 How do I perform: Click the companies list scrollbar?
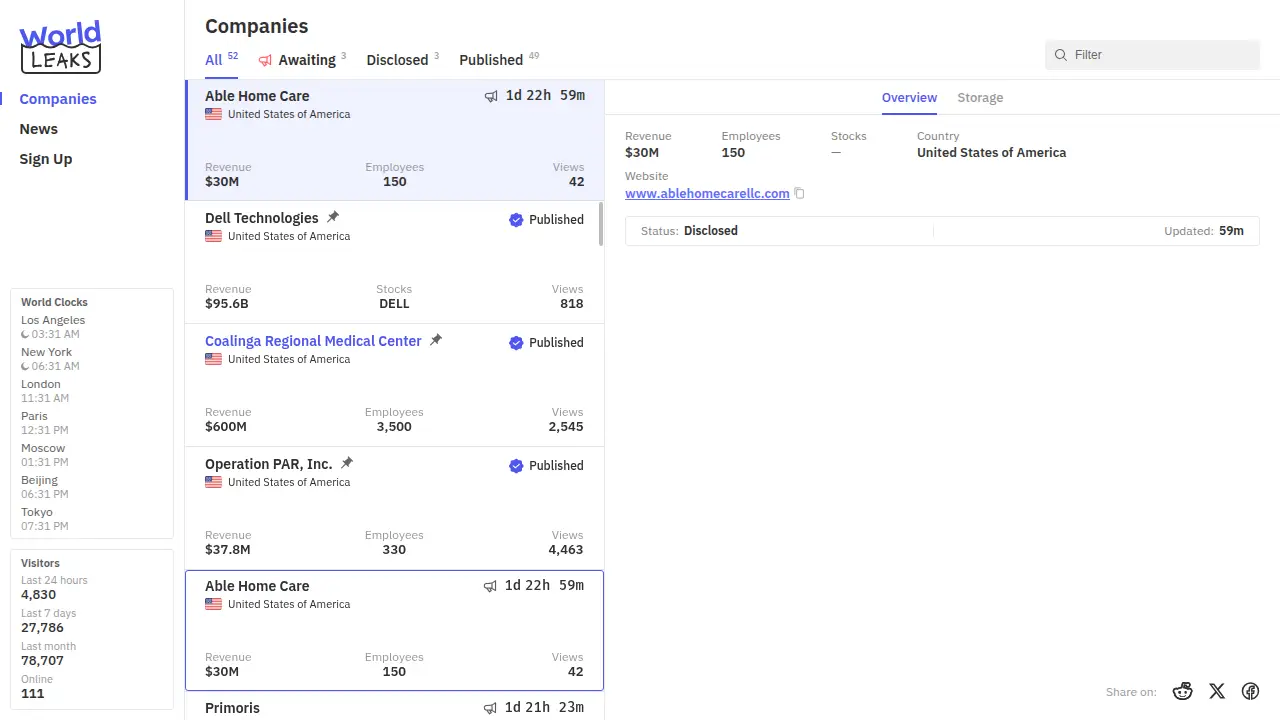click(601, 224)
